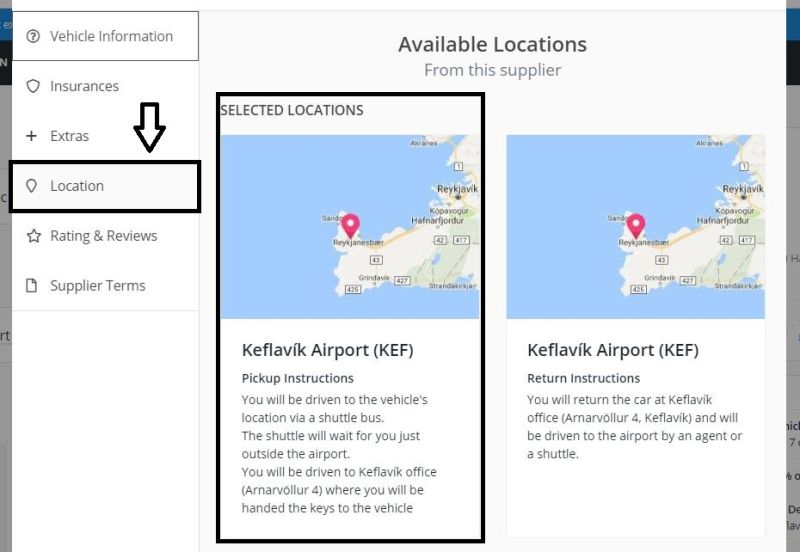
Task: Open the Location tab
Action: click(105, 186)
